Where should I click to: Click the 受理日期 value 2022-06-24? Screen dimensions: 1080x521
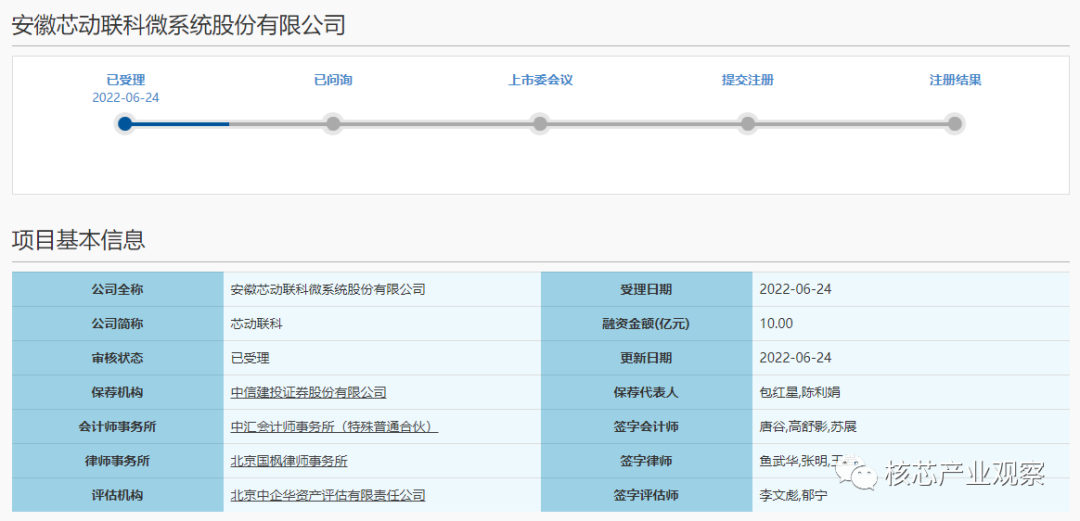pyautogui.click(x=796, y=289)
